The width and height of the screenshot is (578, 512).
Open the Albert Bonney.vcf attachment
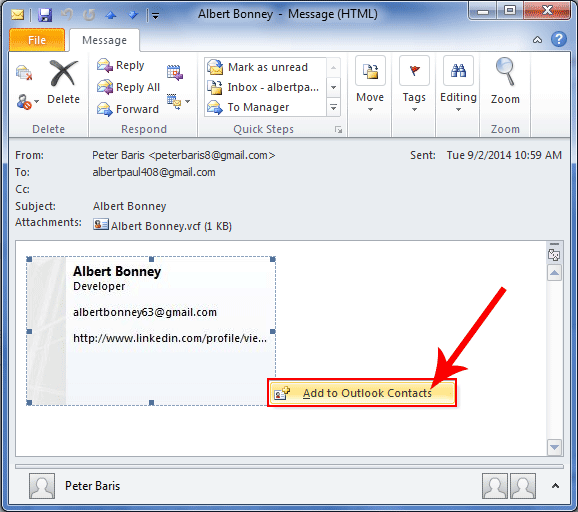[162, 225]
